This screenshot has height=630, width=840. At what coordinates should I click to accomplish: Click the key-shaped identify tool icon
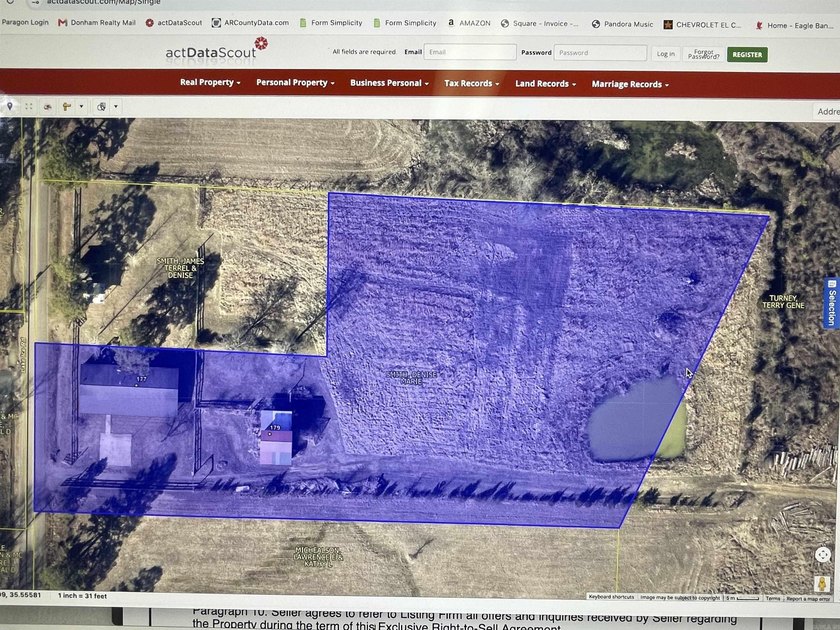click(x=66, y=107)
